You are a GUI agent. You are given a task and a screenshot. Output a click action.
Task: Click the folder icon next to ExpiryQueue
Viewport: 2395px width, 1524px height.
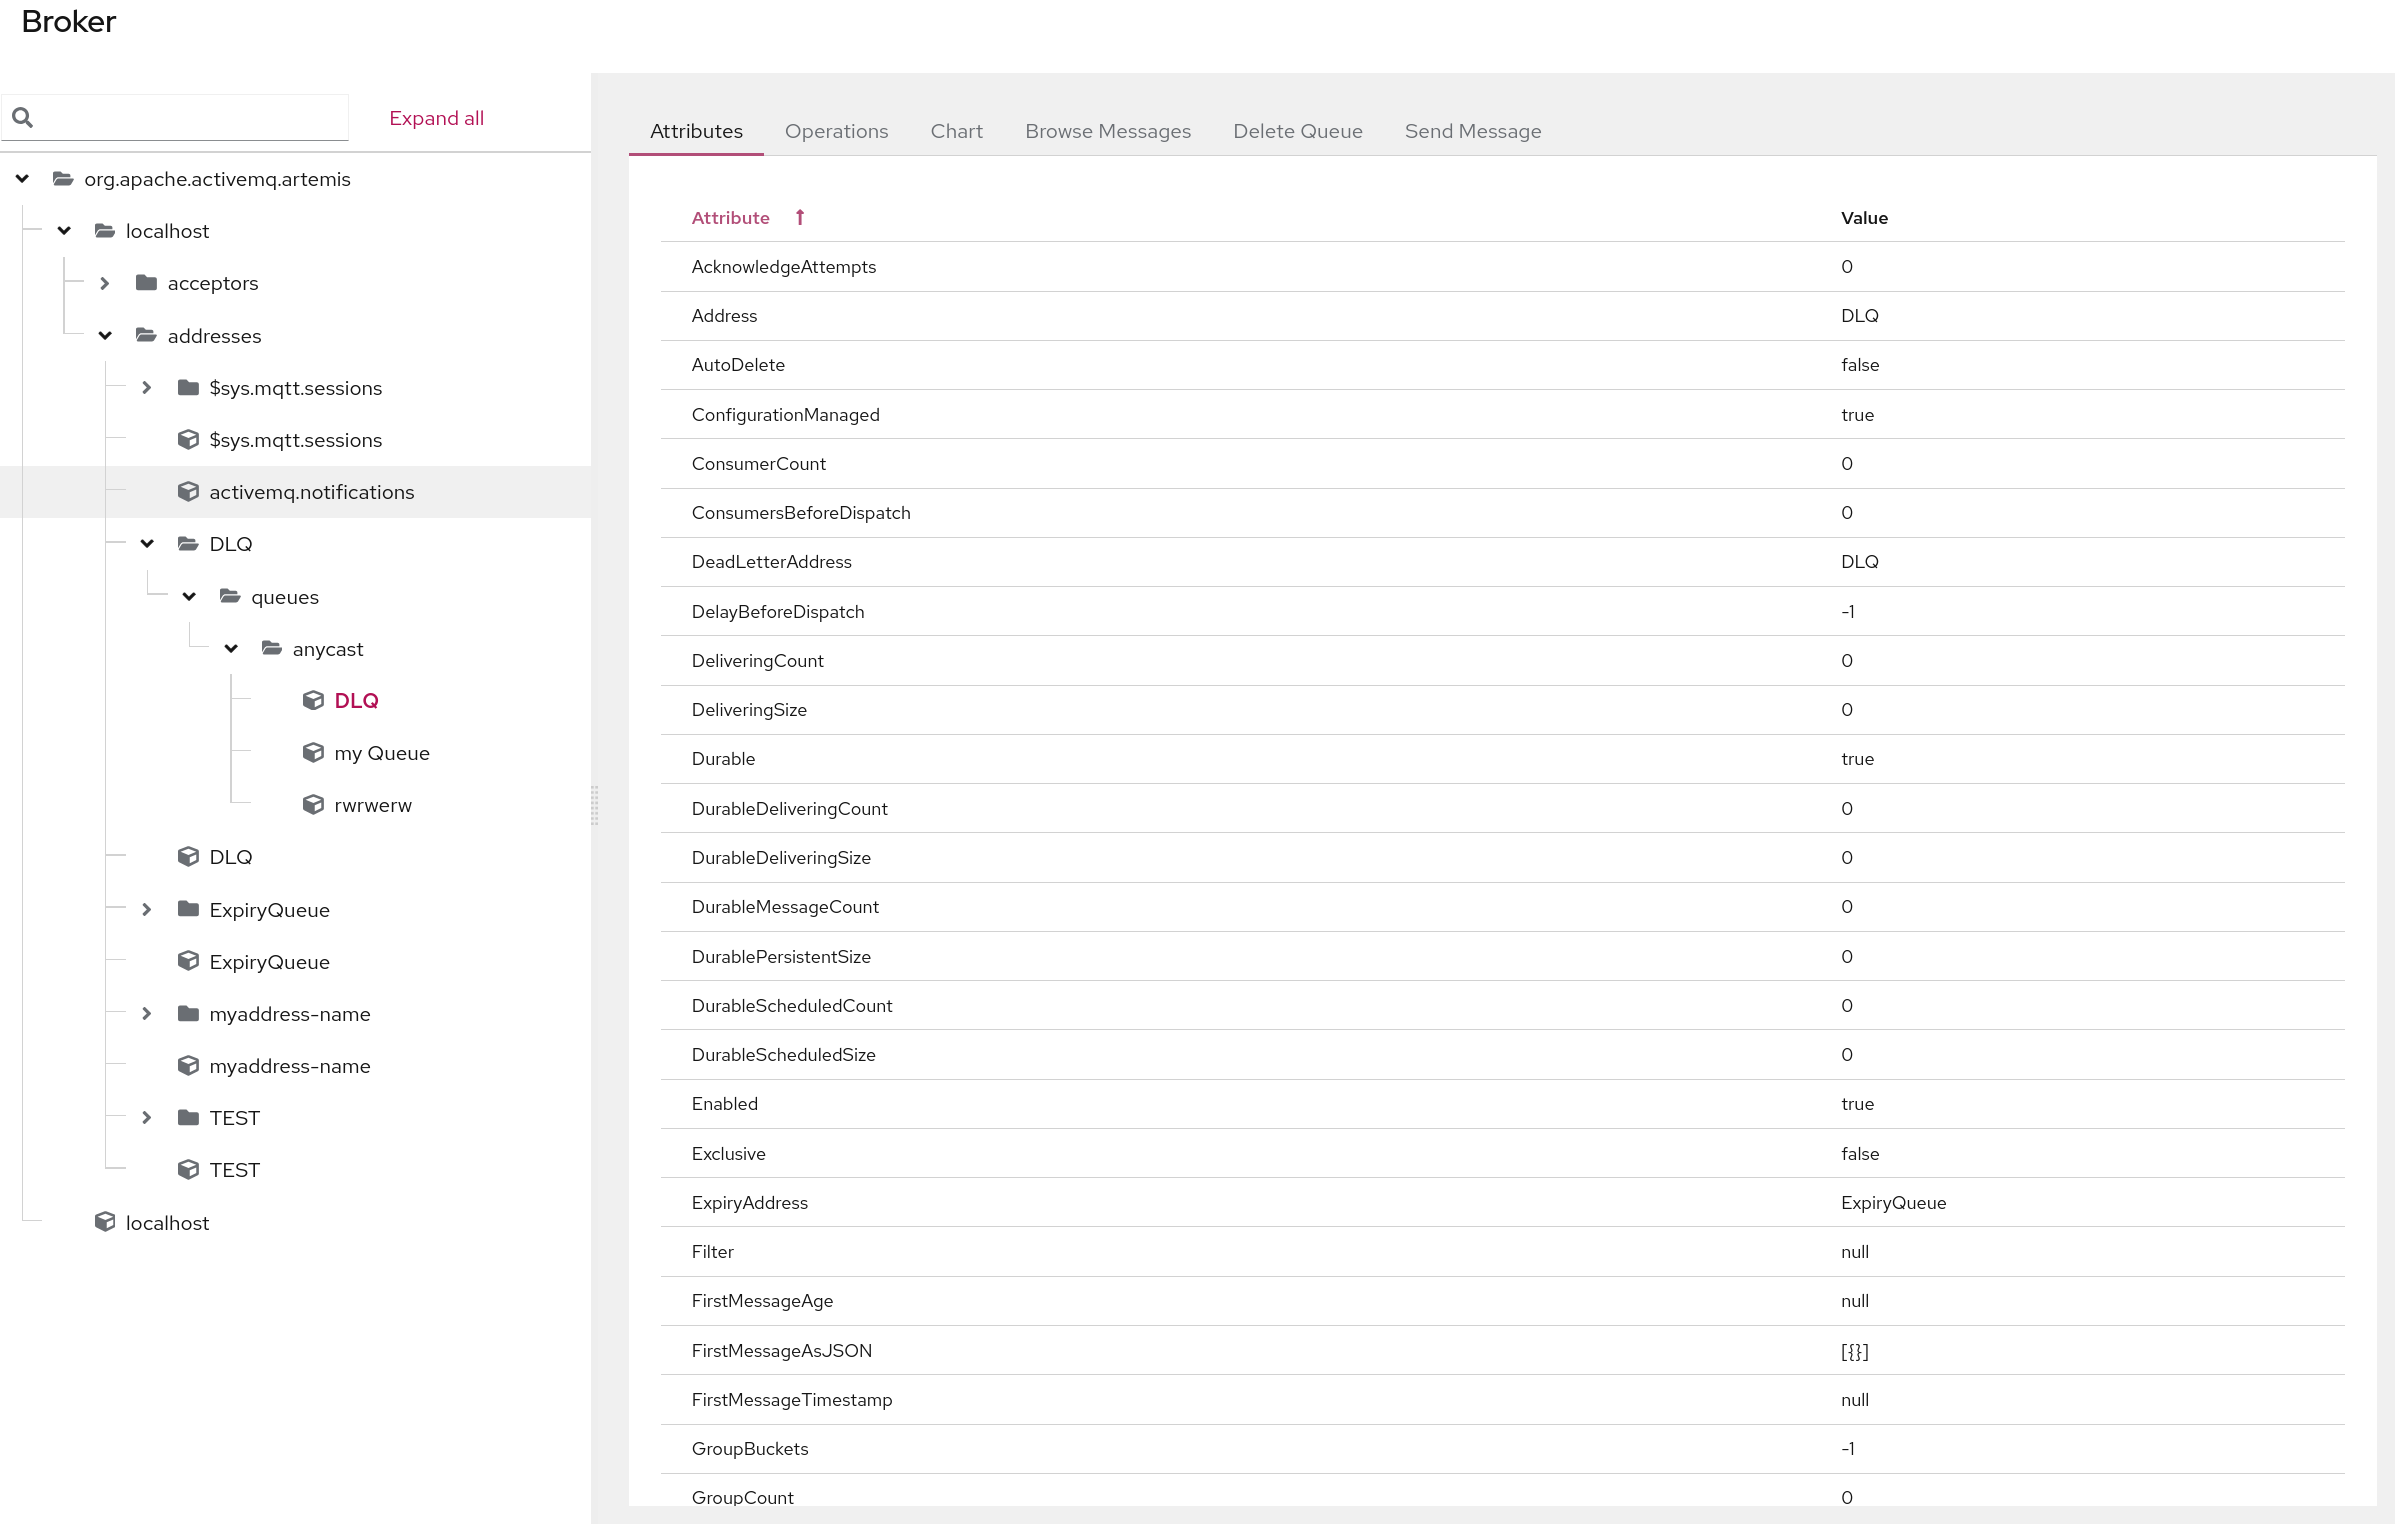click(x=188, y=909)
